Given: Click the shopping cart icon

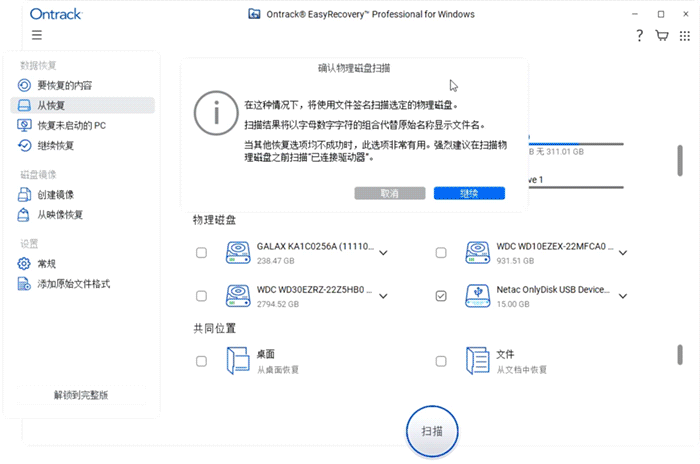Looking at the screenshot, I should click(x=662, y=35).
